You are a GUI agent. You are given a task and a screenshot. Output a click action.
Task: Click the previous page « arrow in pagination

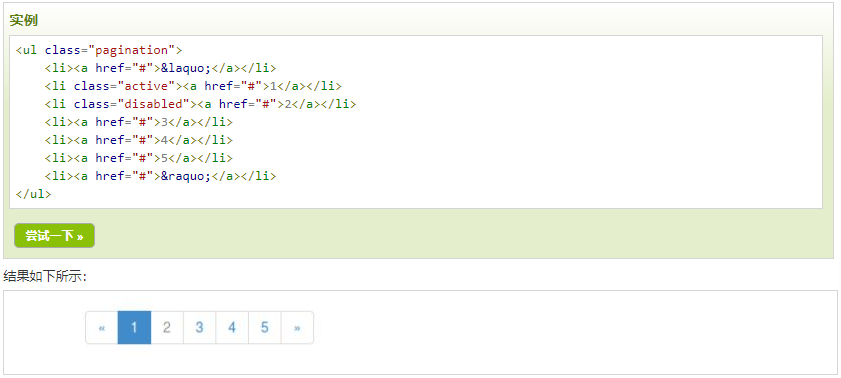pos(102,328)
